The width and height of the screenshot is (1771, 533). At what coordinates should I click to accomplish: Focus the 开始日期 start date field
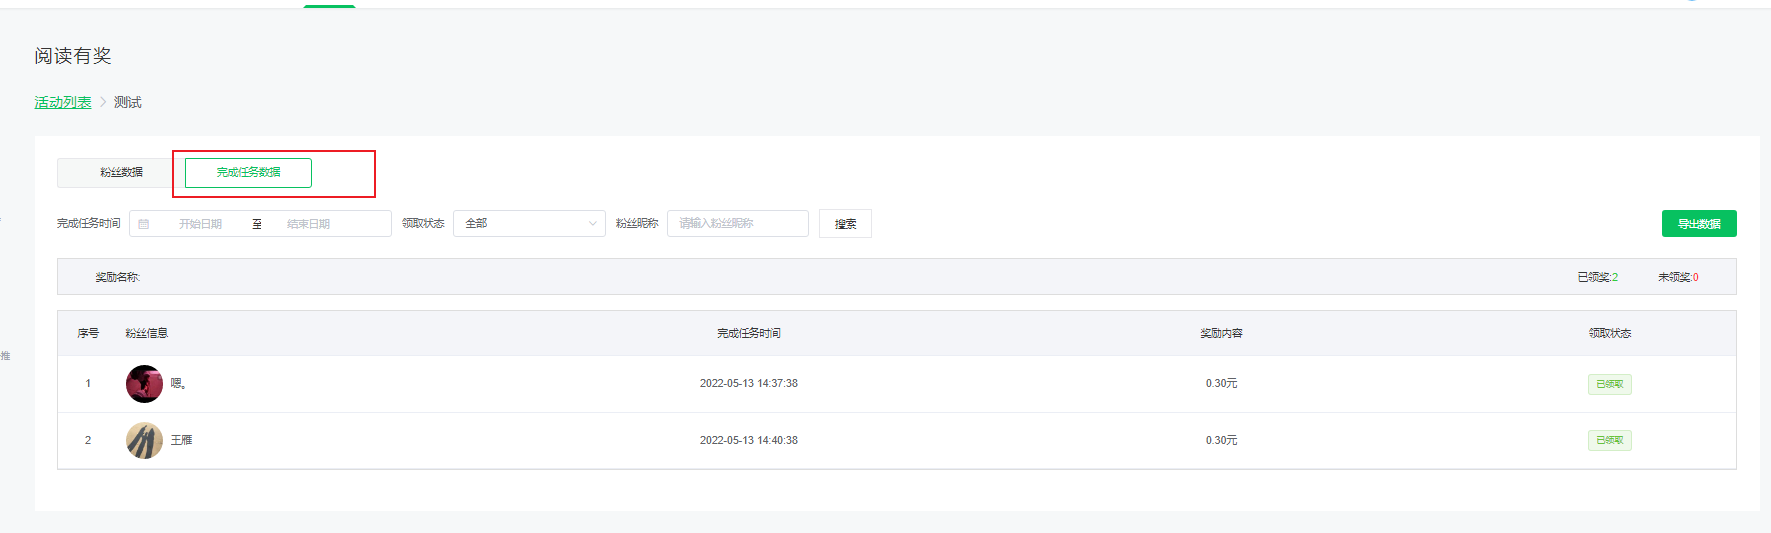(201, 224)
